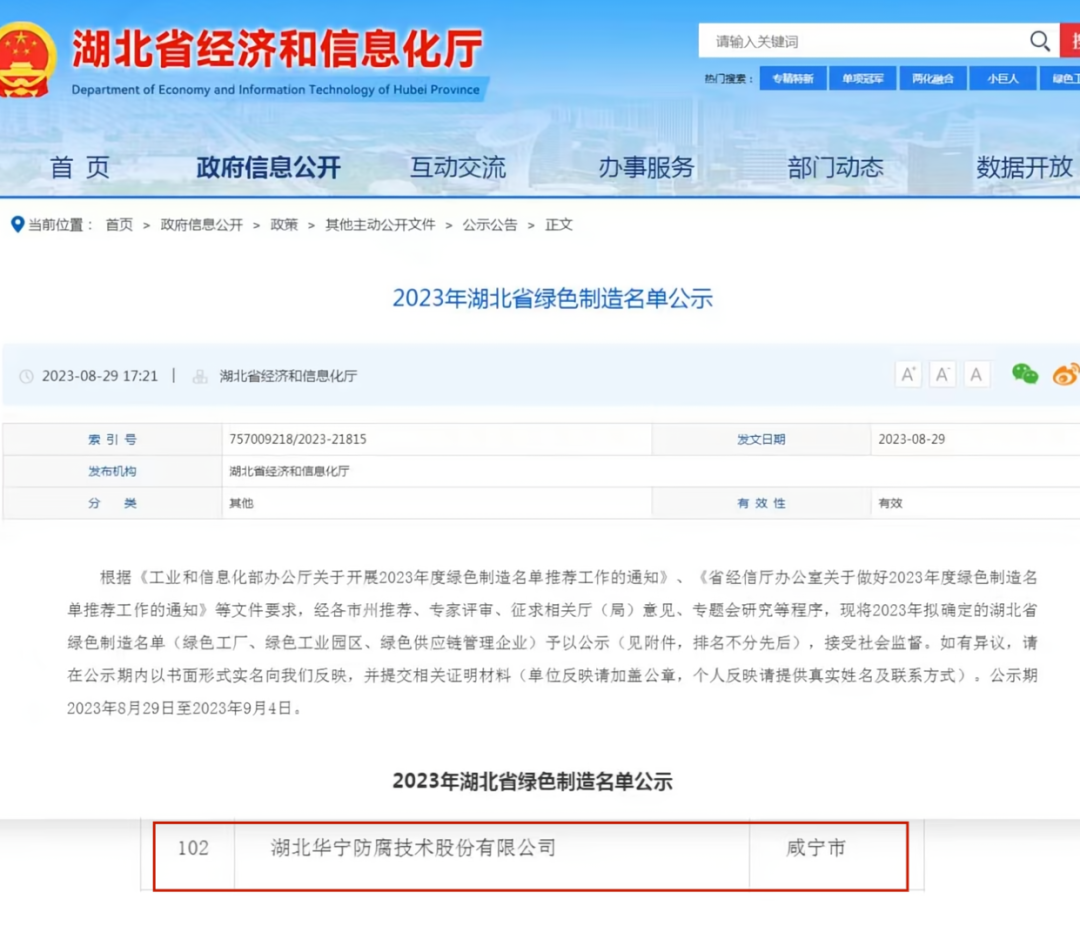Switch to the 办事服务 tab

coord(645,168)
